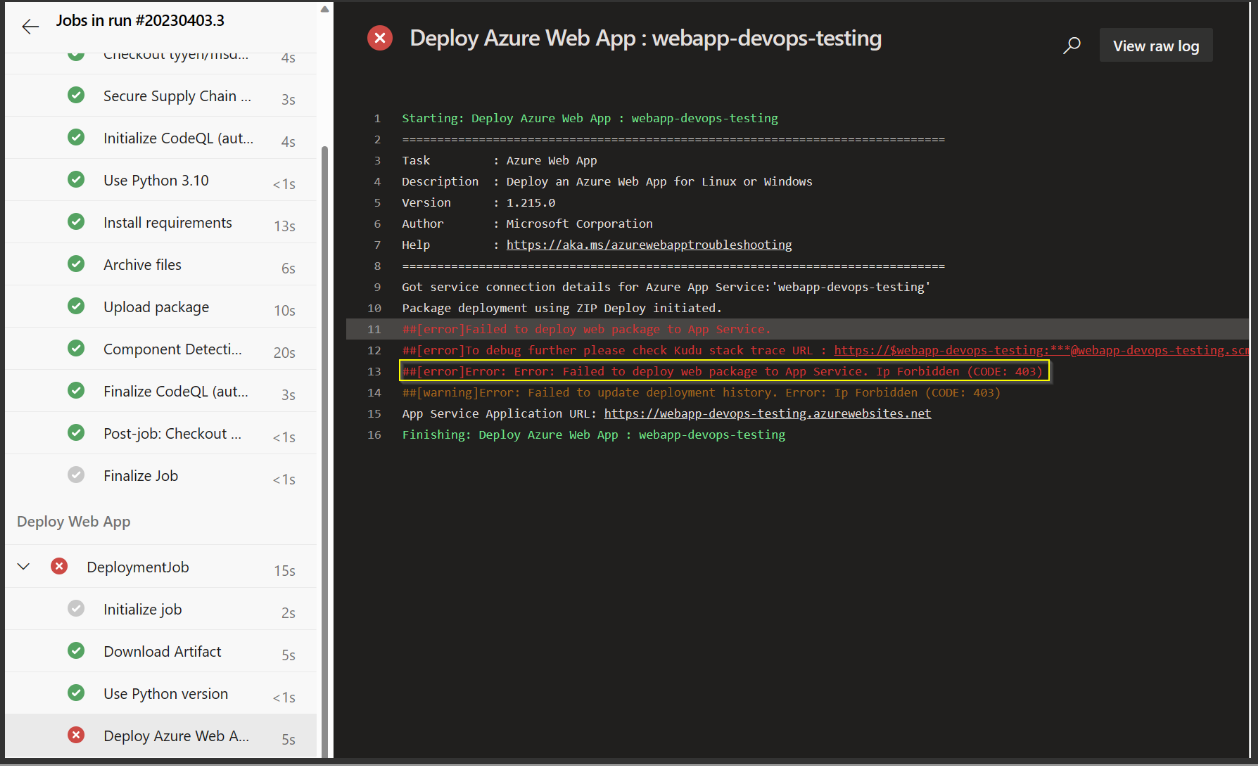
Task: Click the success icon beside Install requirements
Action: [x=76, y=222]
